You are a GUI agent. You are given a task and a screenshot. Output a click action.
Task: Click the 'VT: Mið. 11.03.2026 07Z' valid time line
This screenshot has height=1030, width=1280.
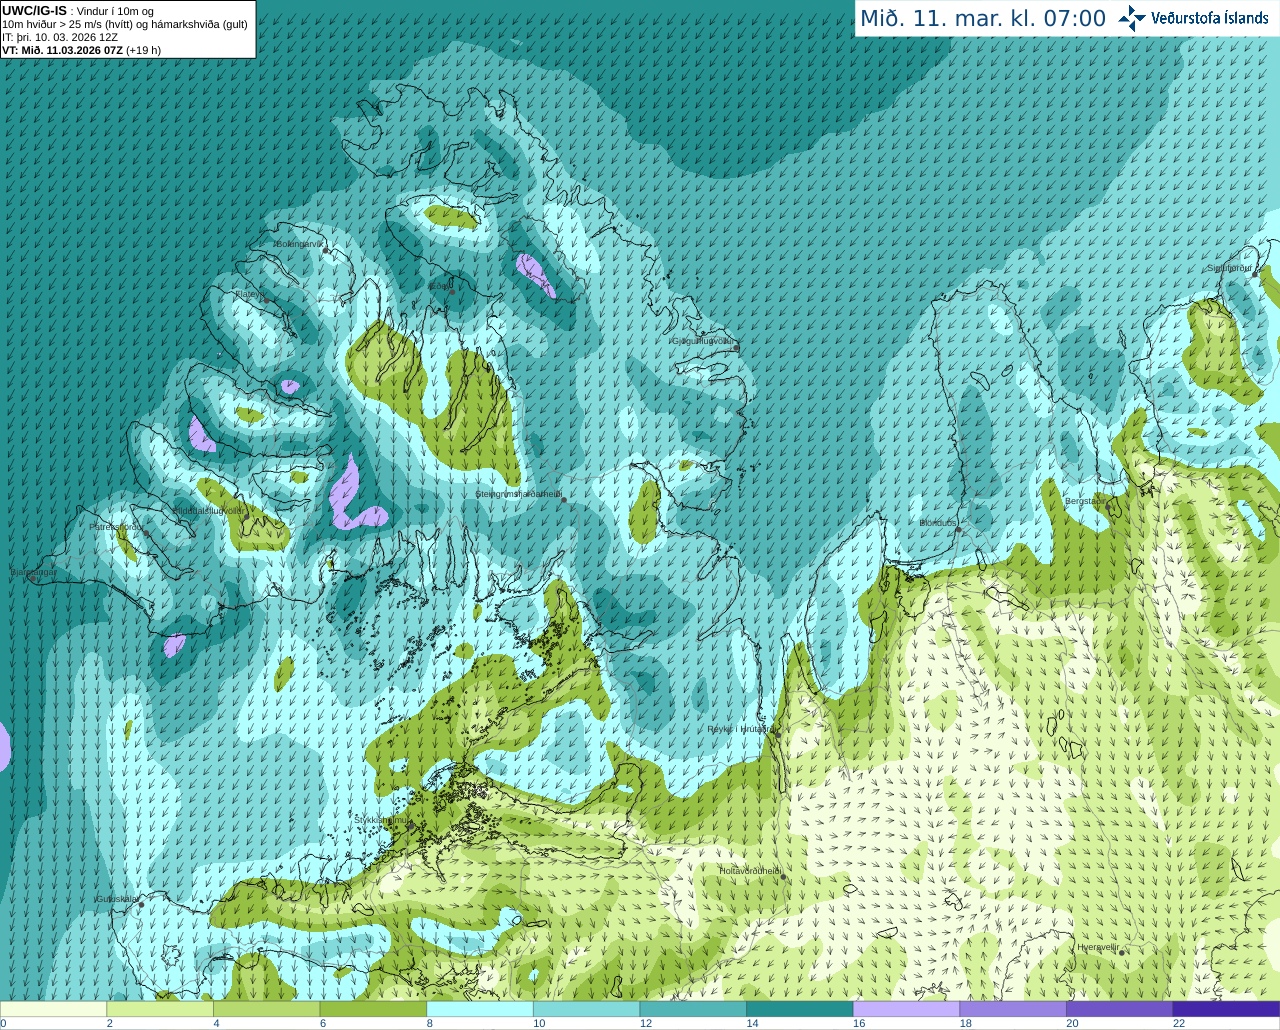tap(62, 50)
